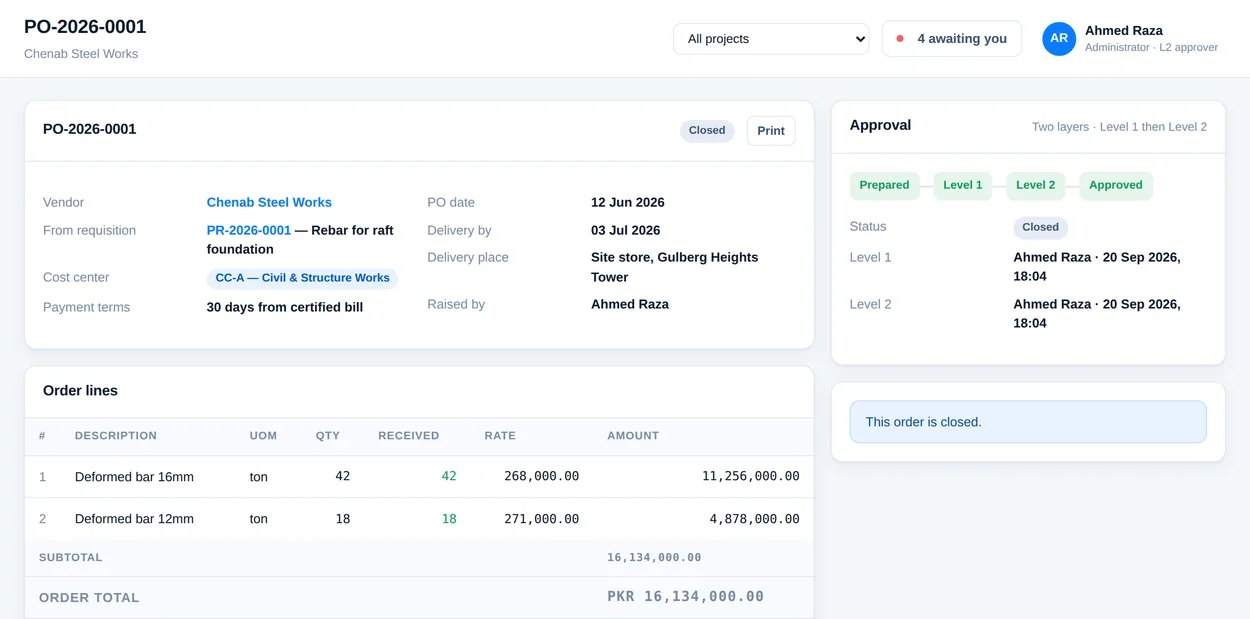Click Raised by value Ahmed Raza

[630, 304]
